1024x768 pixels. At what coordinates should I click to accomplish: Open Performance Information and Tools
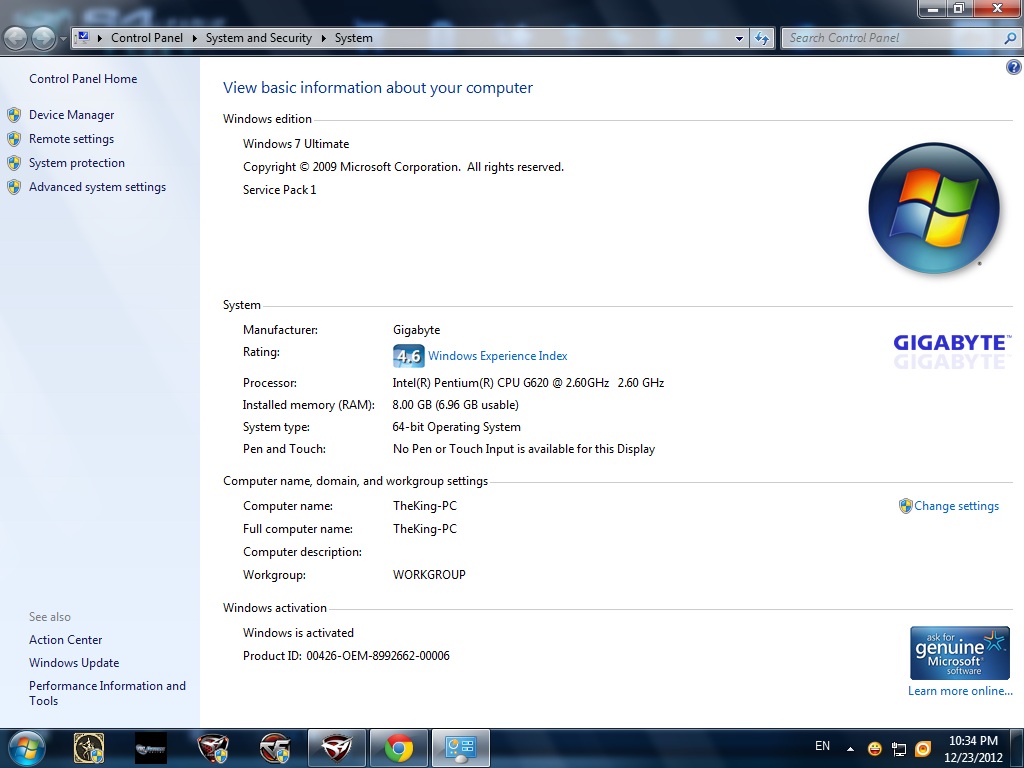pos(107,693)
